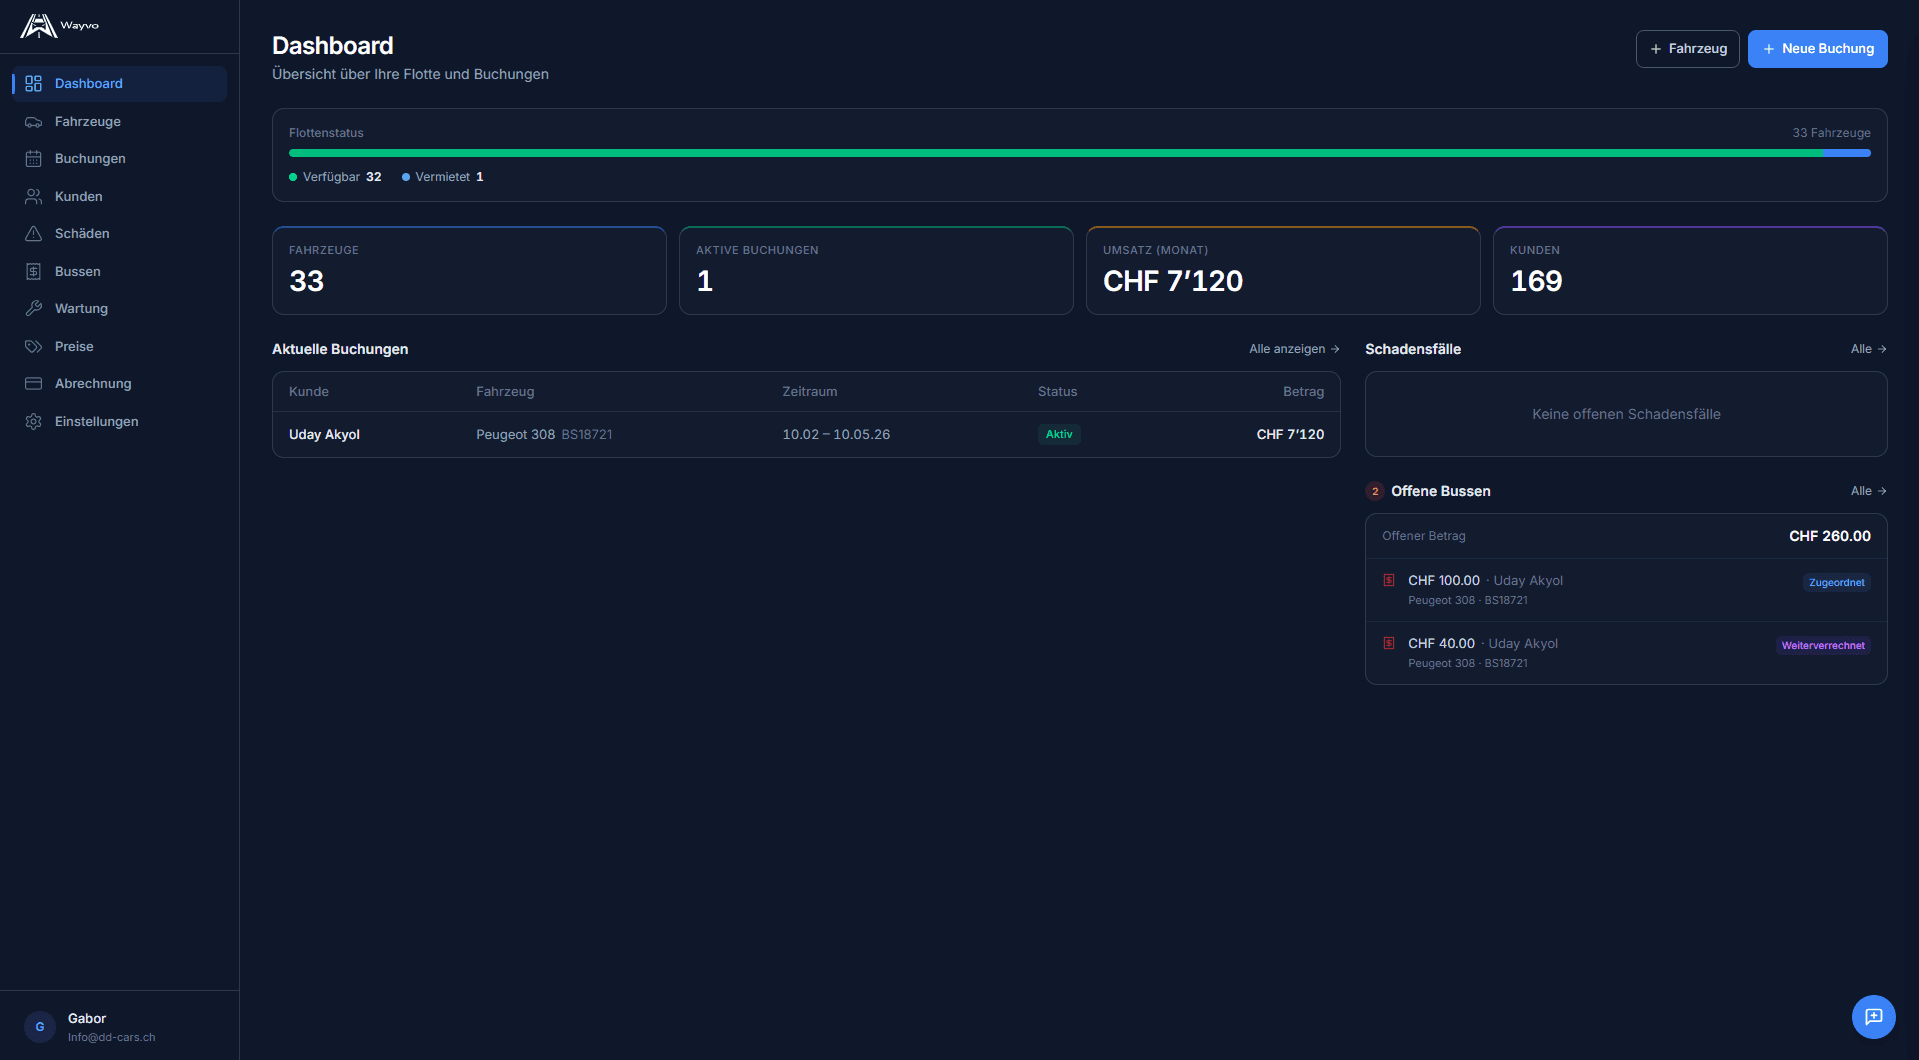Open Wartung via the wrench icon
1919x1060 pixels.
pyautogui.click(x=33, y=309)
